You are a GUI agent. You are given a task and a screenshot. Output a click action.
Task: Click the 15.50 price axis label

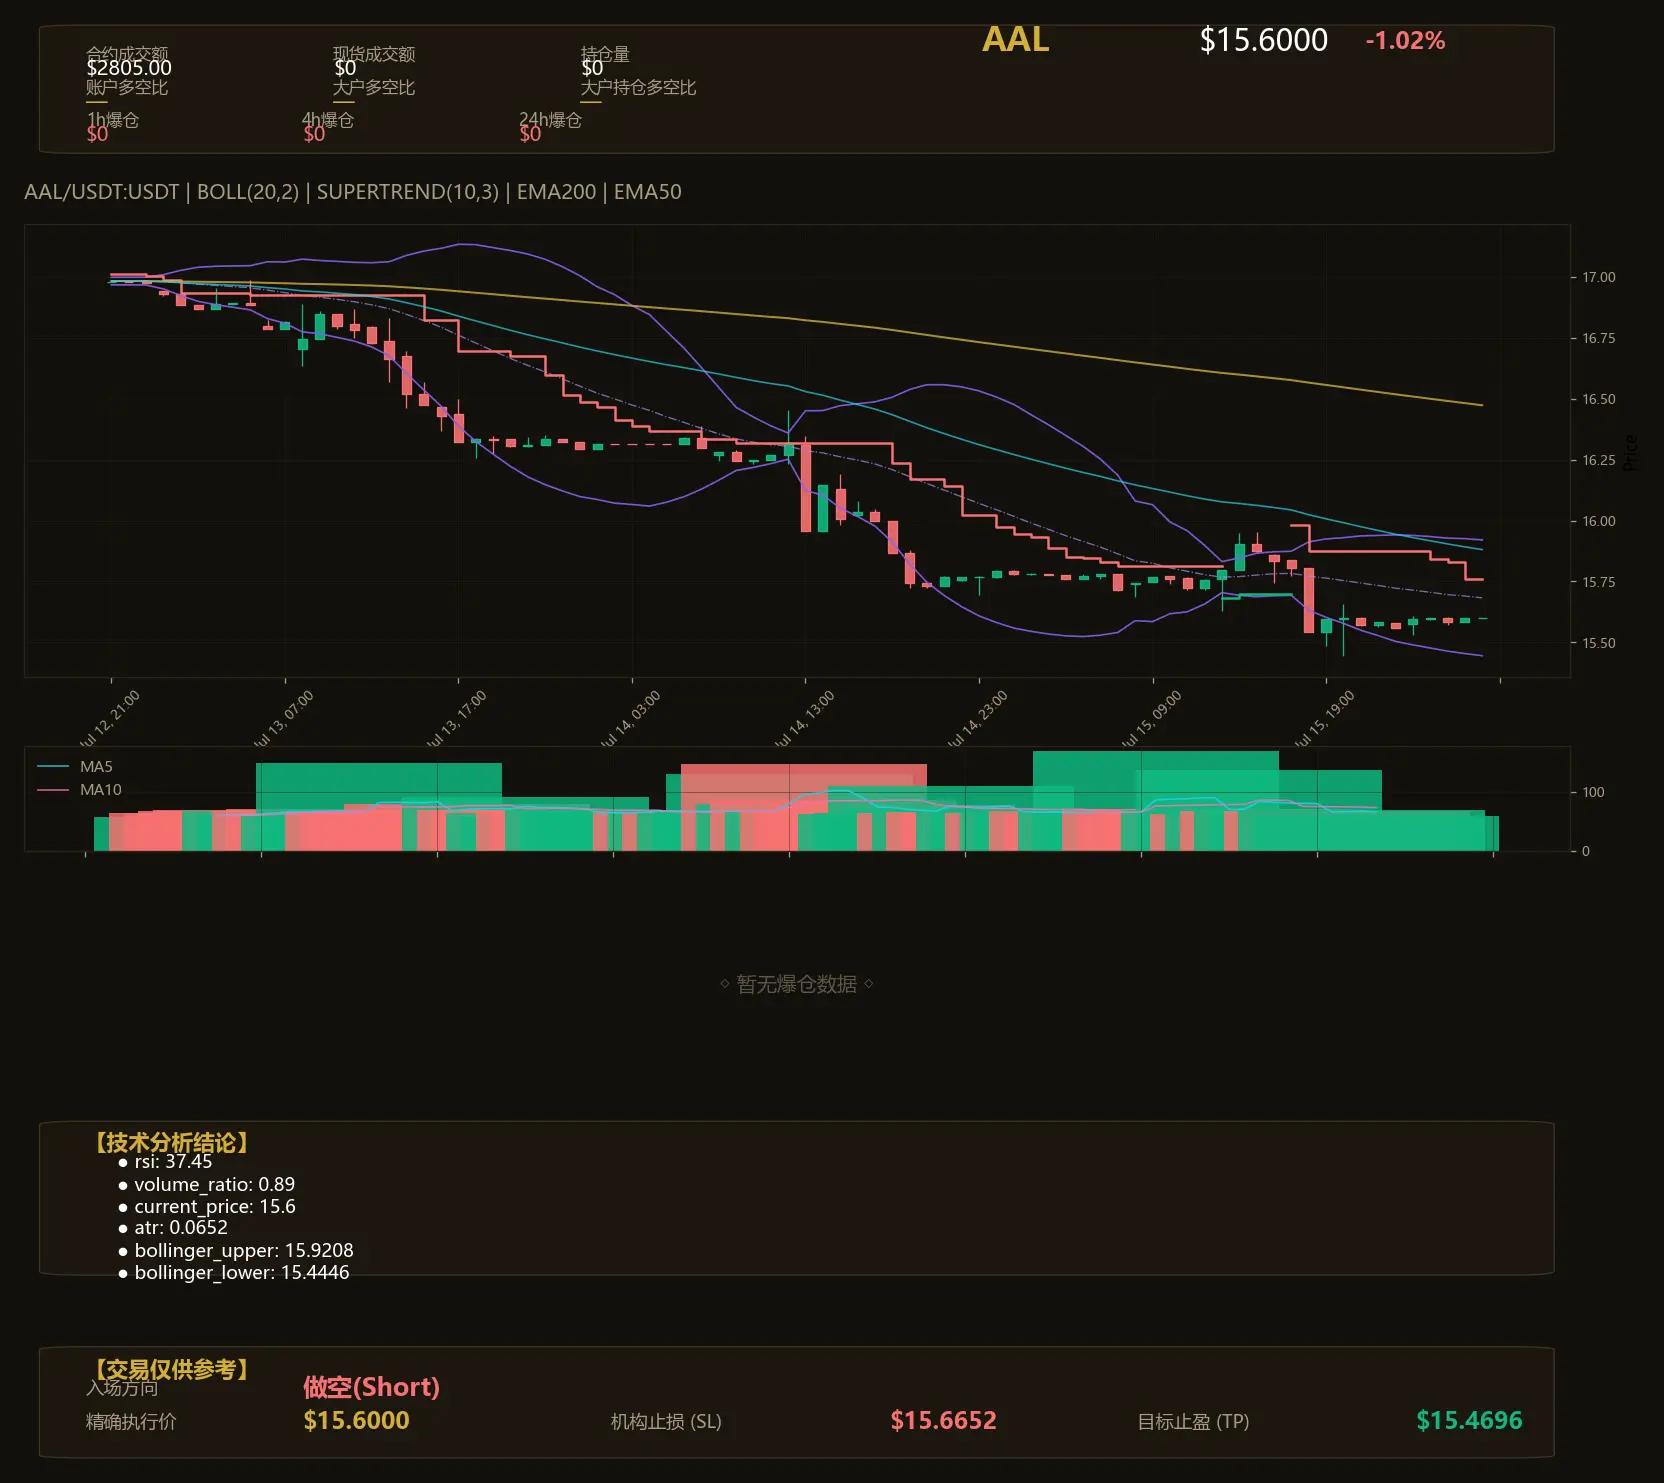(x=1598, y=643)
